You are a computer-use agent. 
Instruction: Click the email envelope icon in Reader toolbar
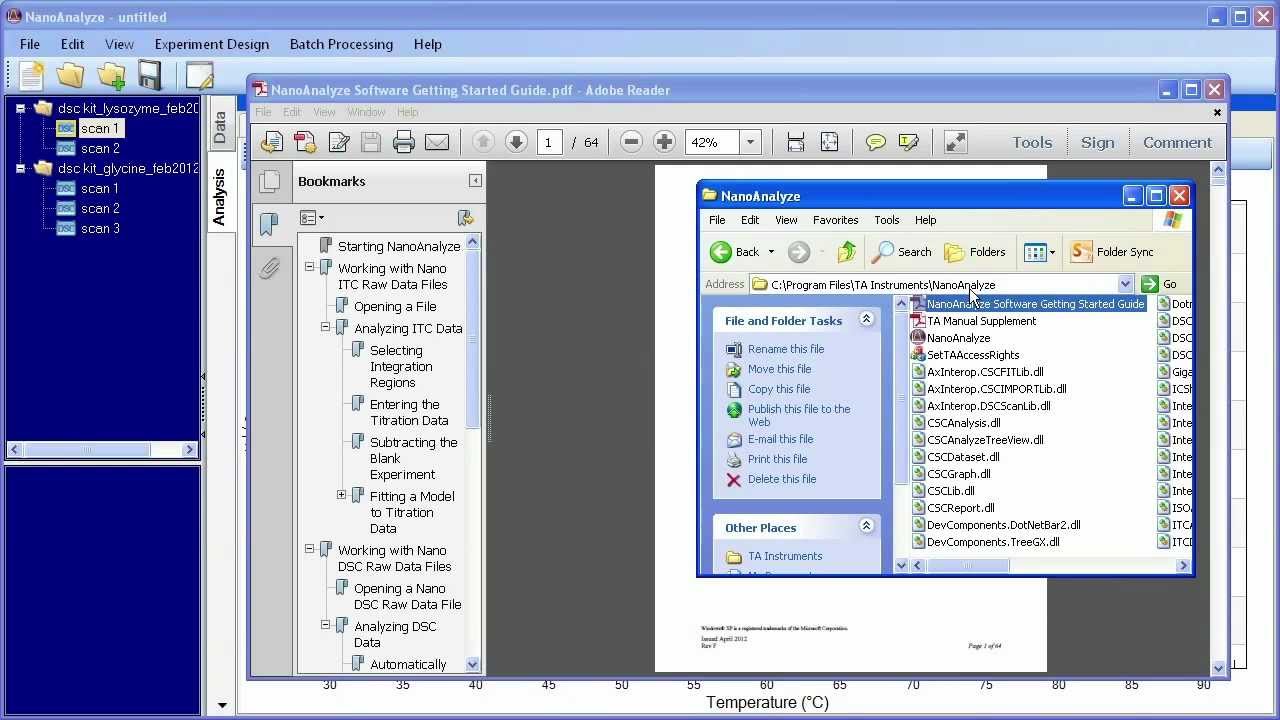click(437, 143)
